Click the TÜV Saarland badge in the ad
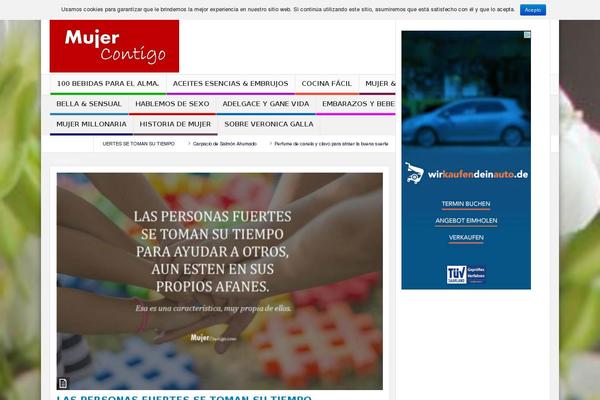 point(466,274)
